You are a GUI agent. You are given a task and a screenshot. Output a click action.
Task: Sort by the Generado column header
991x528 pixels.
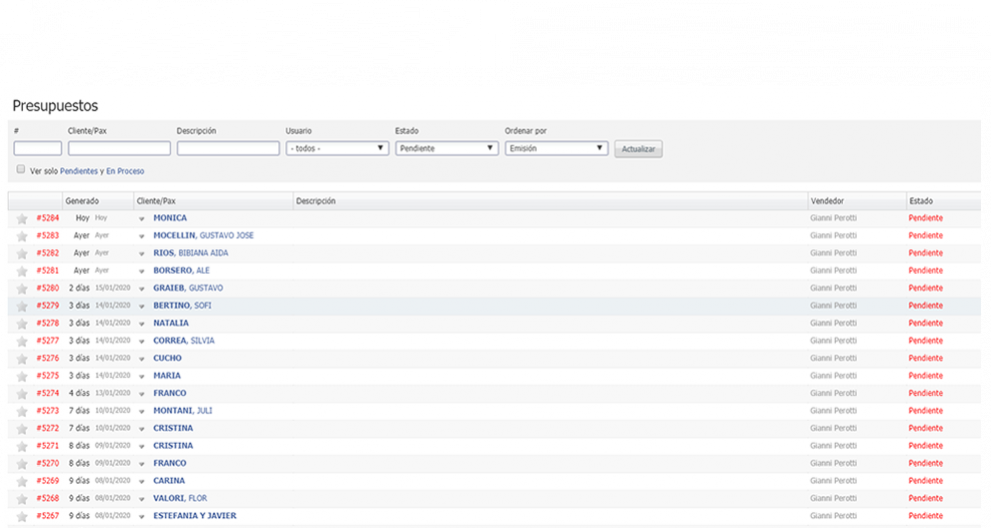click(x=82, y=201)
